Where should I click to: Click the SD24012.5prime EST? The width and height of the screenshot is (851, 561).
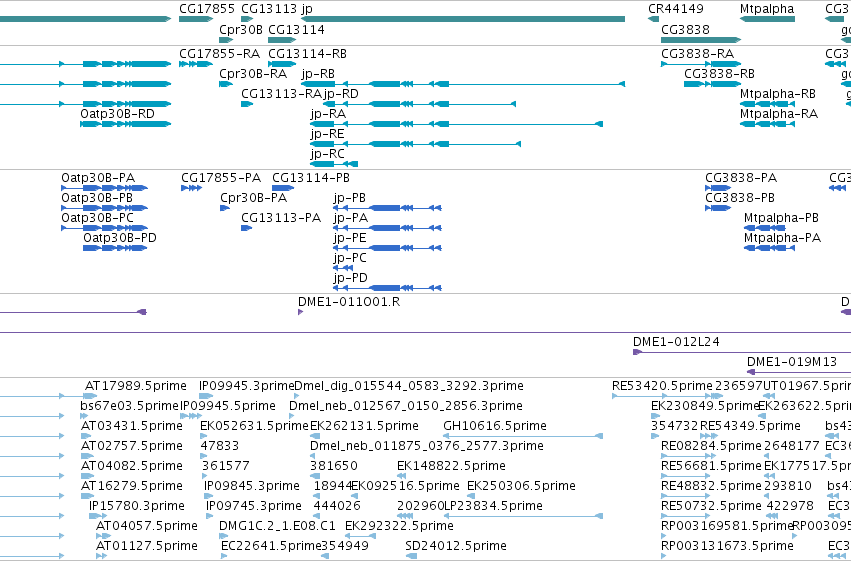click(411, 556)
